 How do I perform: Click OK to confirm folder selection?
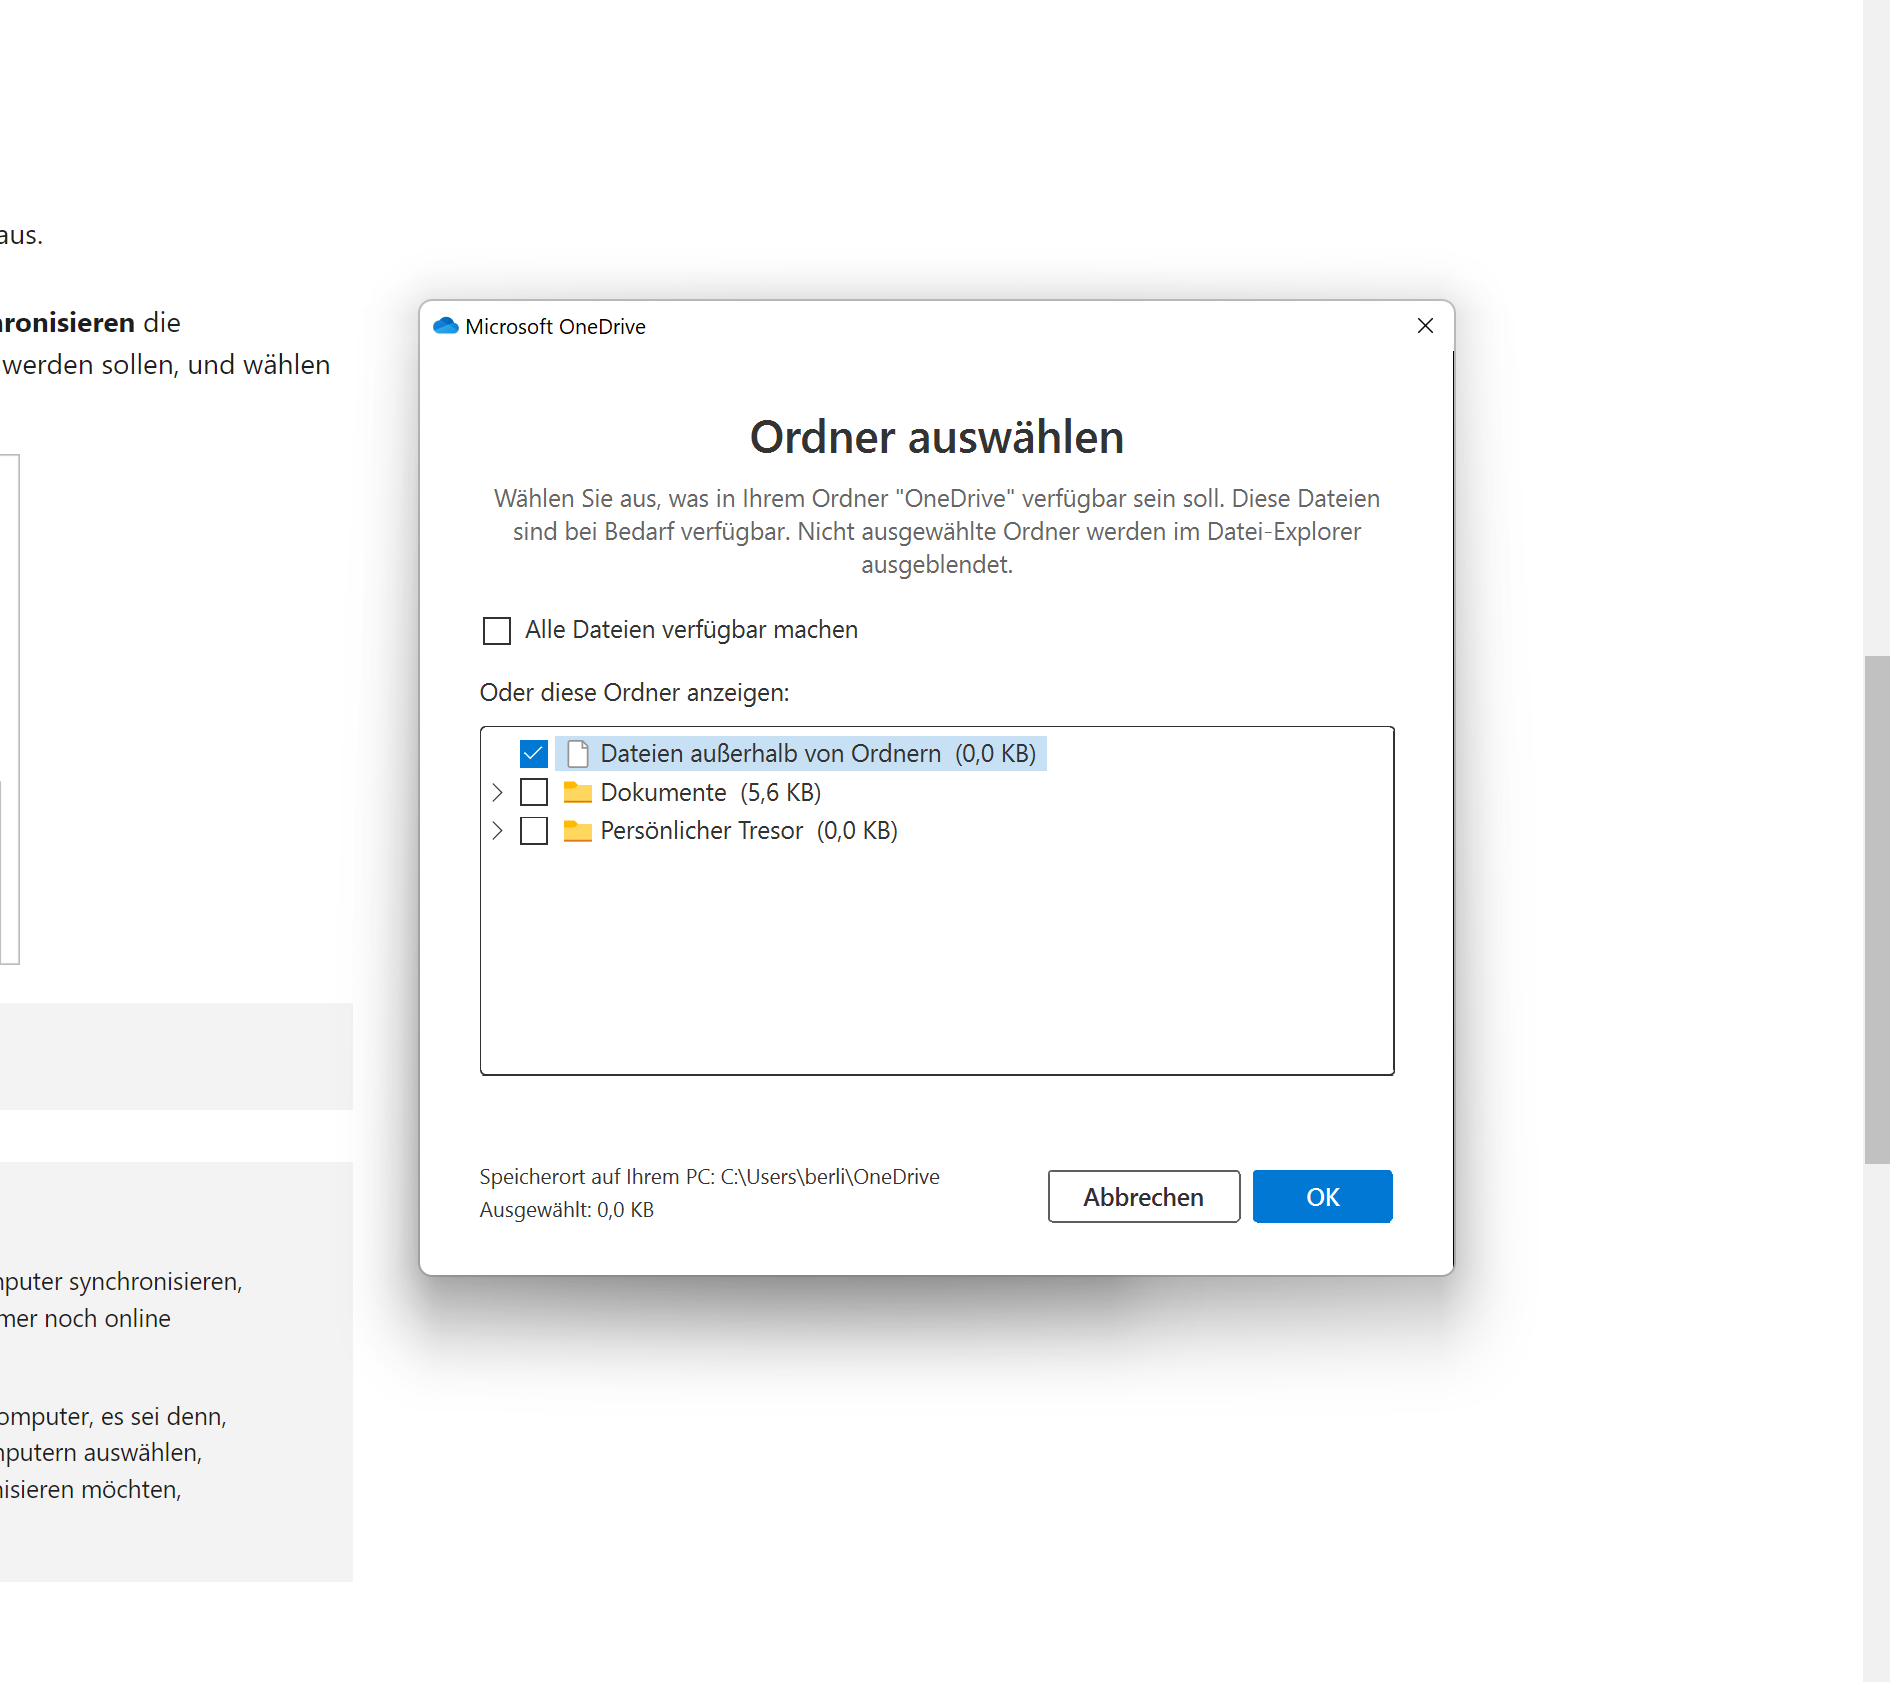coord(1322,1196)
